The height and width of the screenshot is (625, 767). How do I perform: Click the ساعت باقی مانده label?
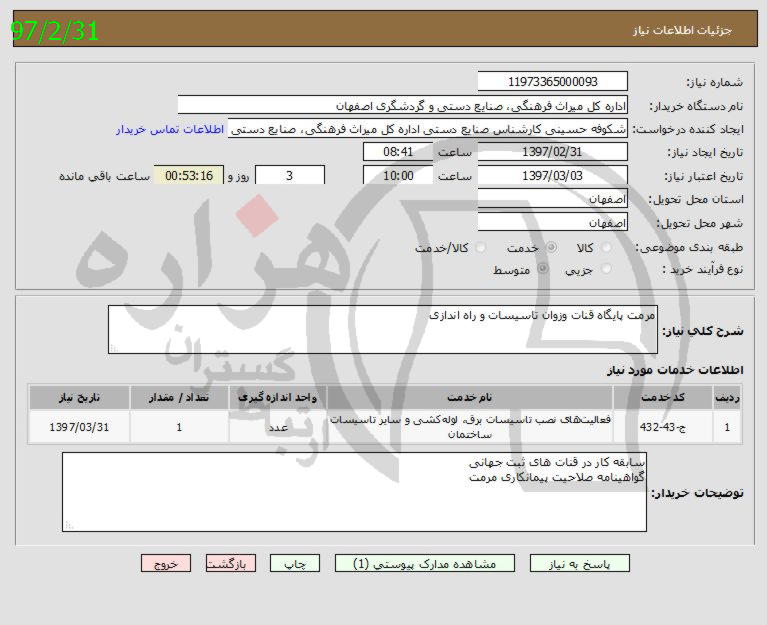point(104,176)
